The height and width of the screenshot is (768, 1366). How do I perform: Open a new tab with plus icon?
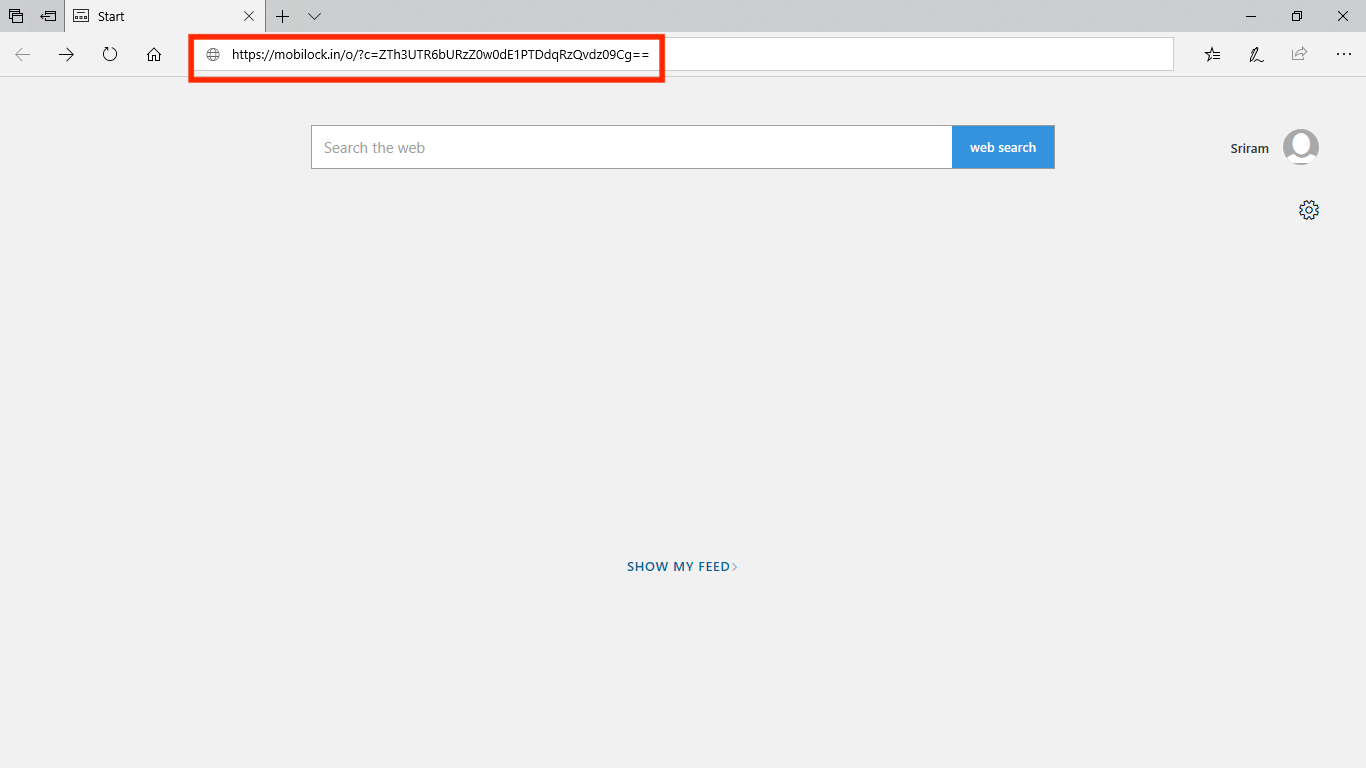pos(283,16)
